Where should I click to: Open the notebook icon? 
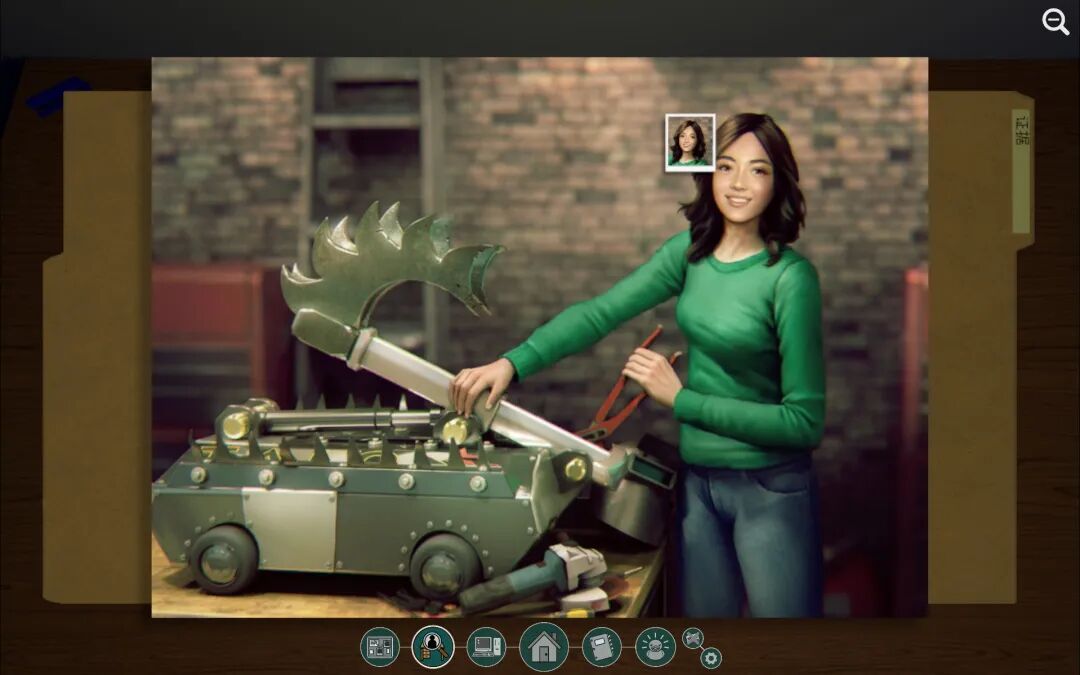pos(601,647)
